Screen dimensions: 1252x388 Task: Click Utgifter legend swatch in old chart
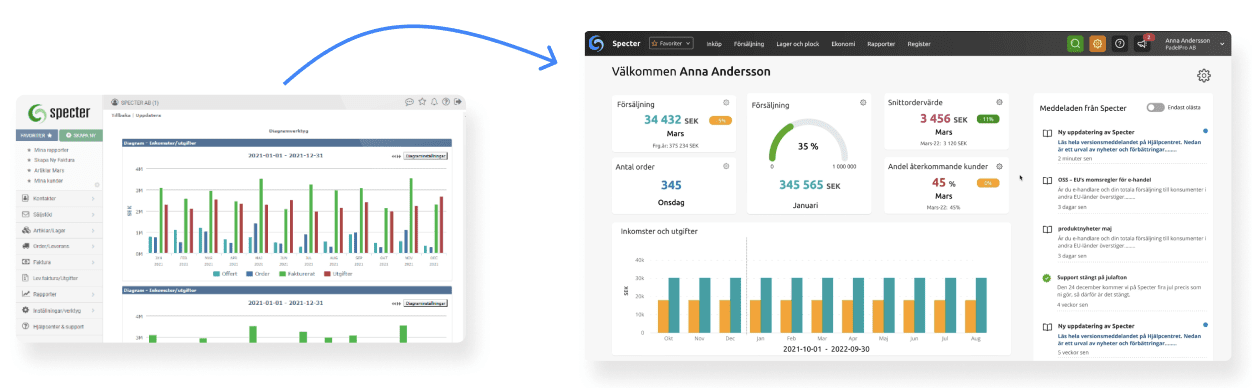coord(326,273)
